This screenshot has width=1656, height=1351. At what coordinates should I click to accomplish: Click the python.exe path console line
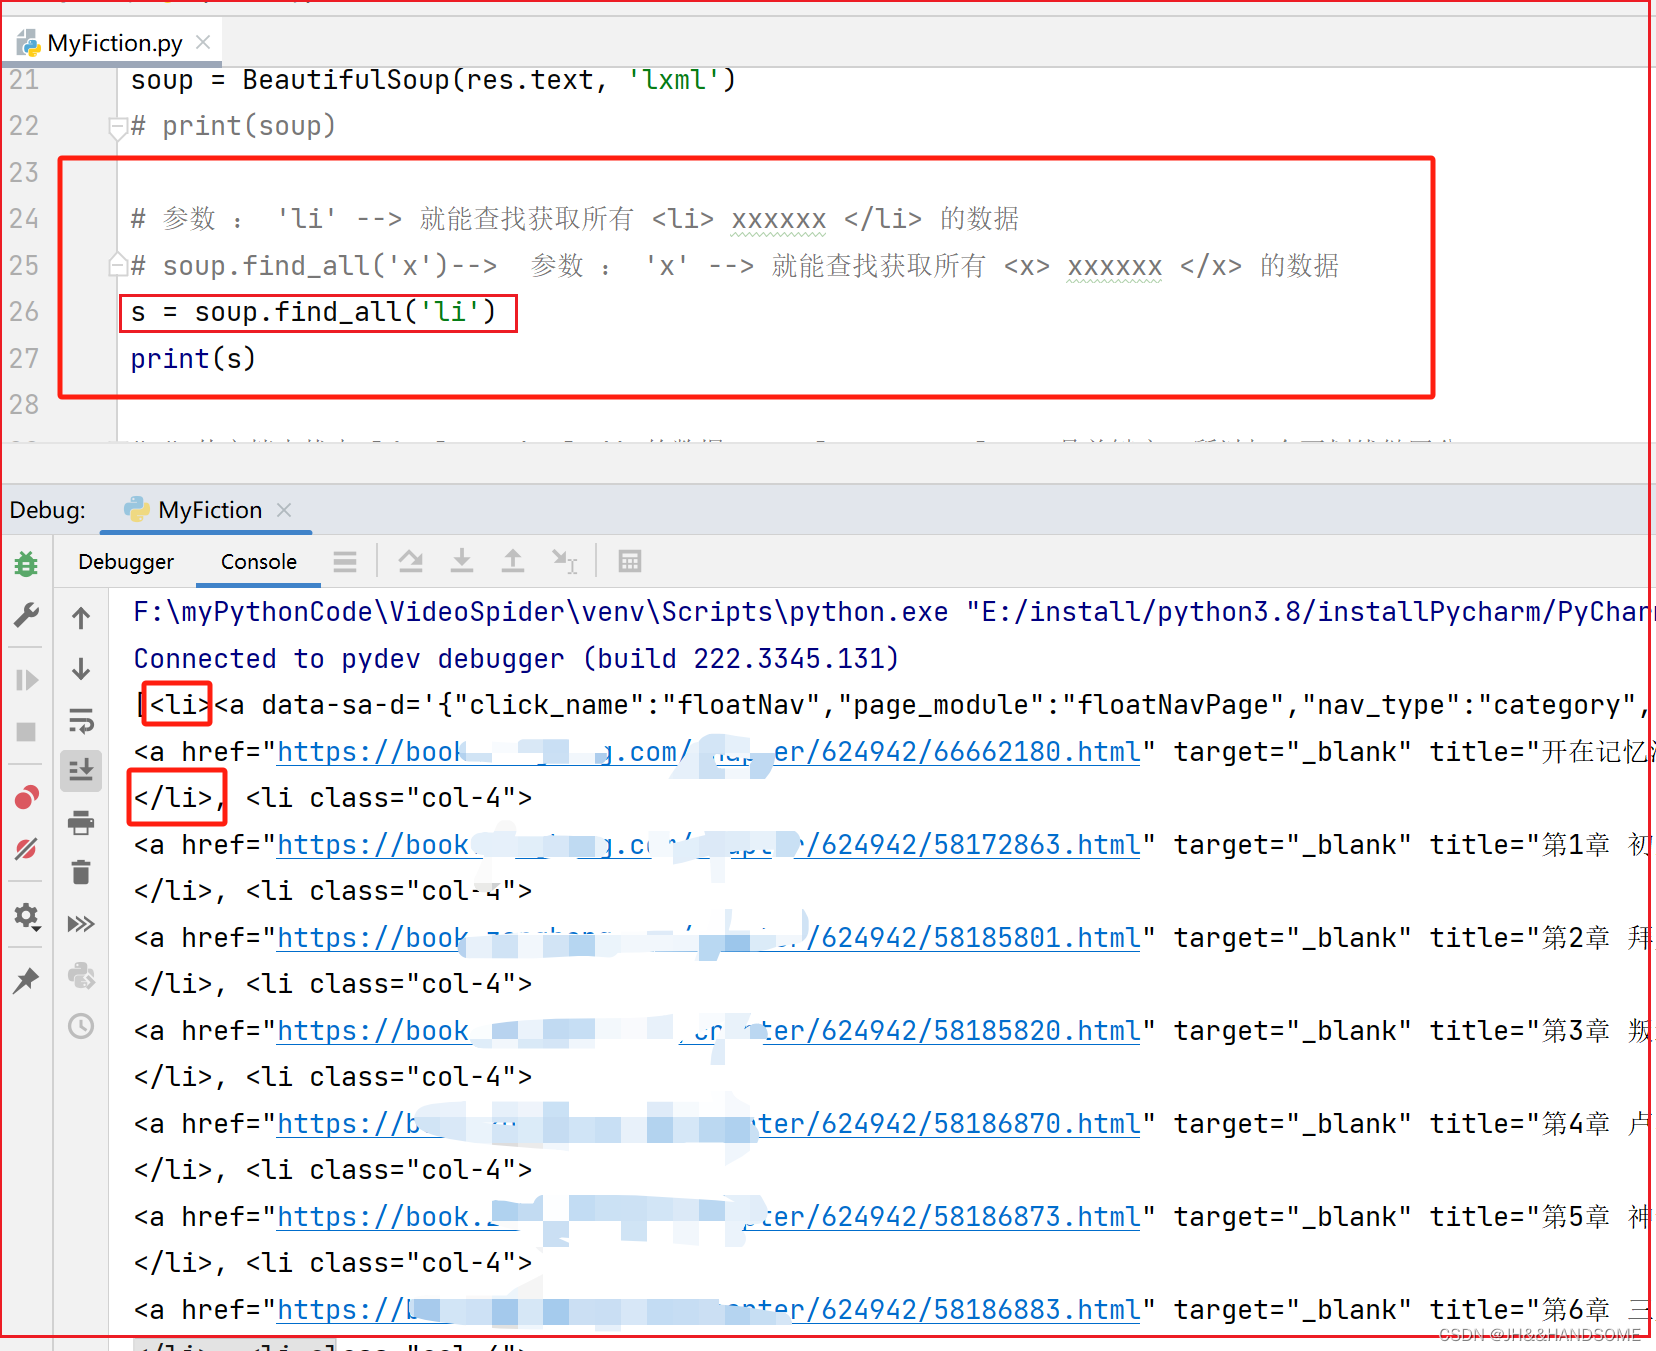coord(890,612)
